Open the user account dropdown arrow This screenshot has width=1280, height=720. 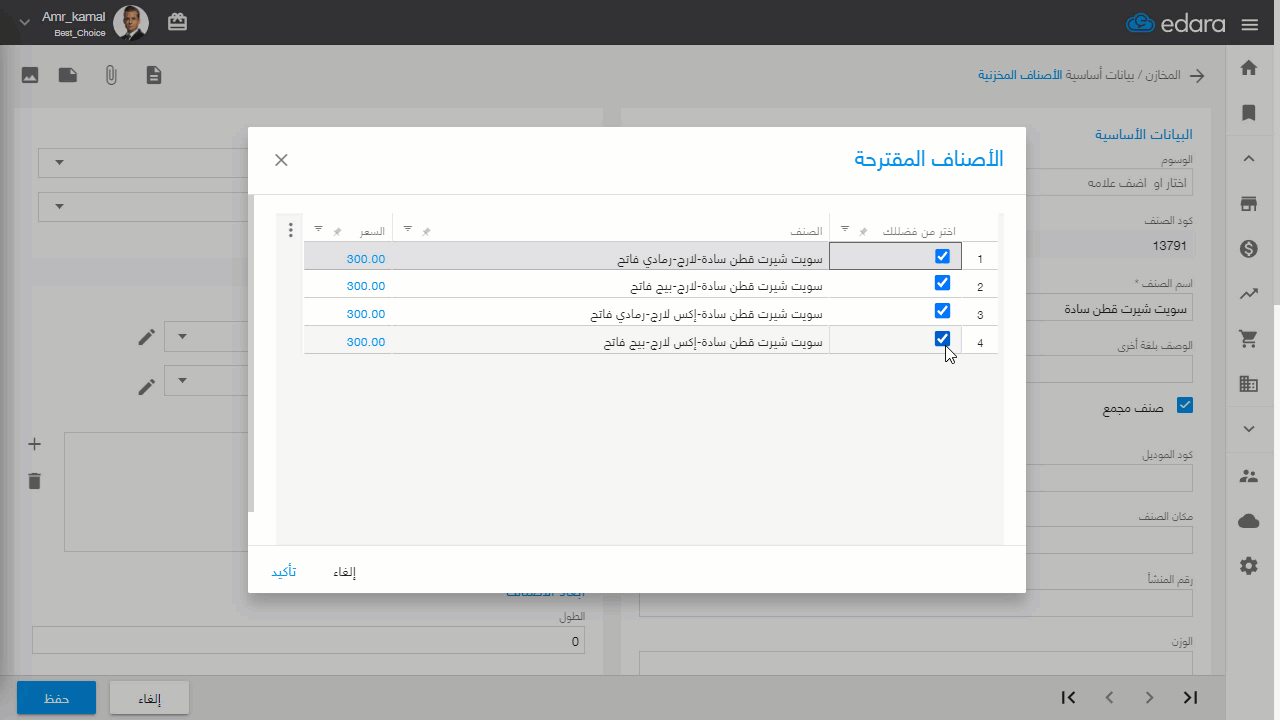25,22
